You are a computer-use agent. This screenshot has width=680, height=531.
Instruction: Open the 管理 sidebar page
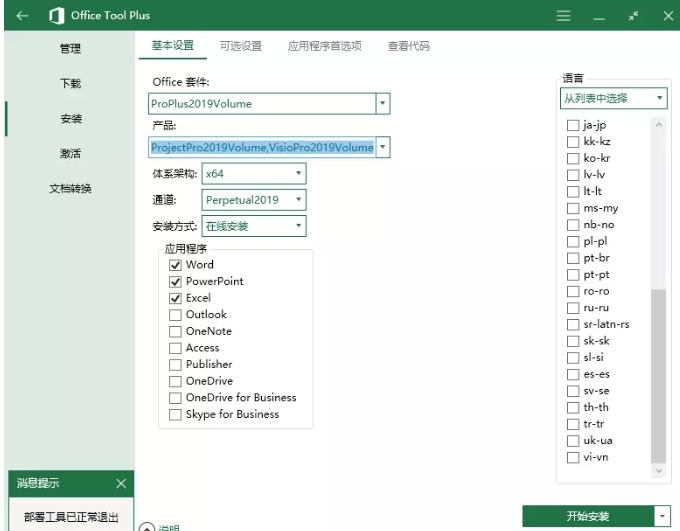(x=70, y=48)
